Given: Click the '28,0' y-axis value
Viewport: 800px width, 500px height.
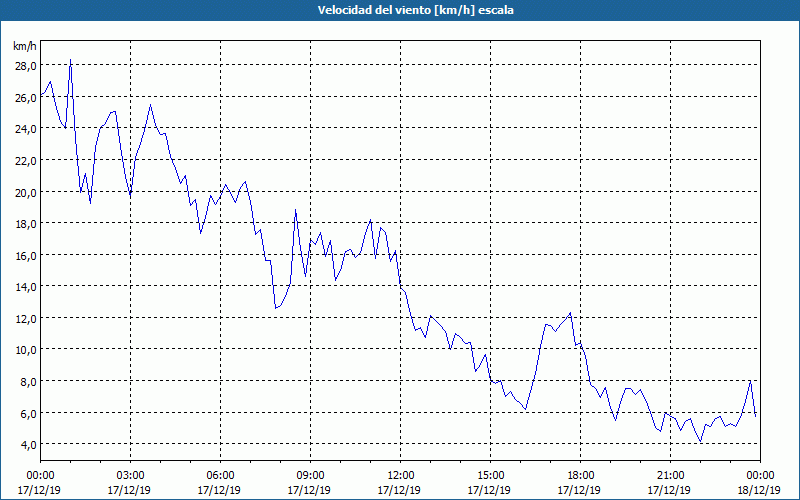Looking at the screenshot, I should (26, 66).
